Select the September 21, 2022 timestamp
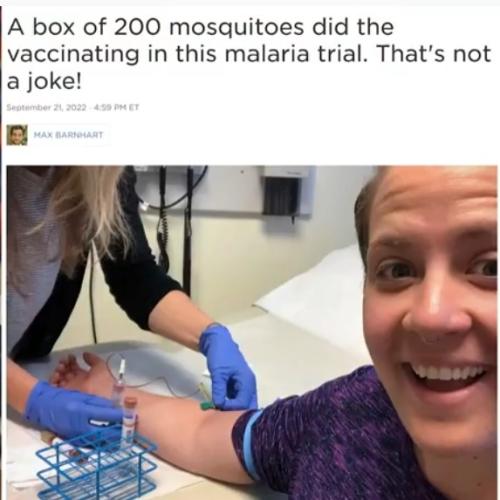Viewport: 500px width, 500px height. (x=47, y=108)
